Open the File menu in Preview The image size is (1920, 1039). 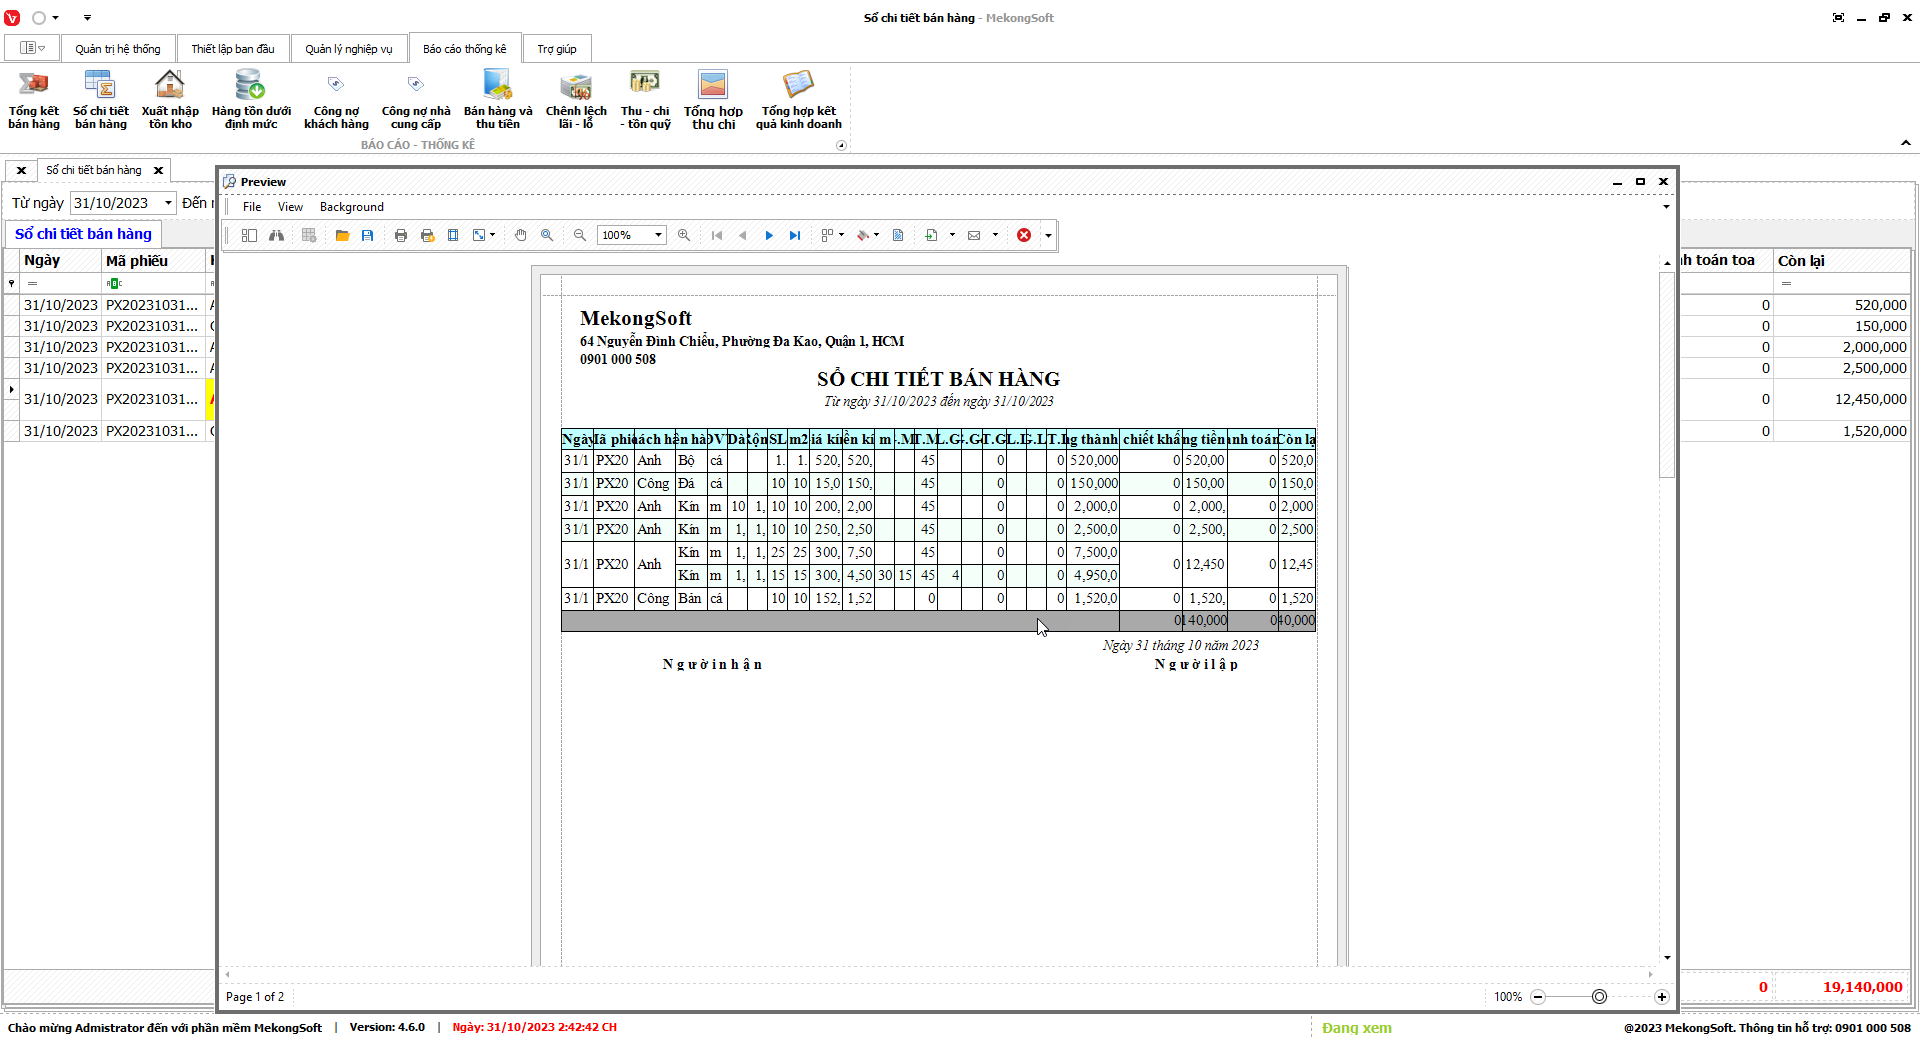pyautogui.click(x=252, y=207)
